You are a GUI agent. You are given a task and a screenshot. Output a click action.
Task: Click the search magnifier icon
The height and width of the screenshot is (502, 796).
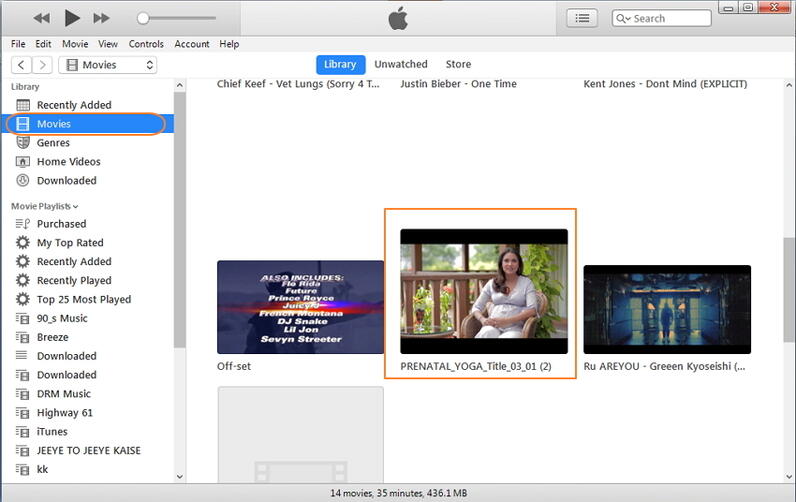pos(623,19)
